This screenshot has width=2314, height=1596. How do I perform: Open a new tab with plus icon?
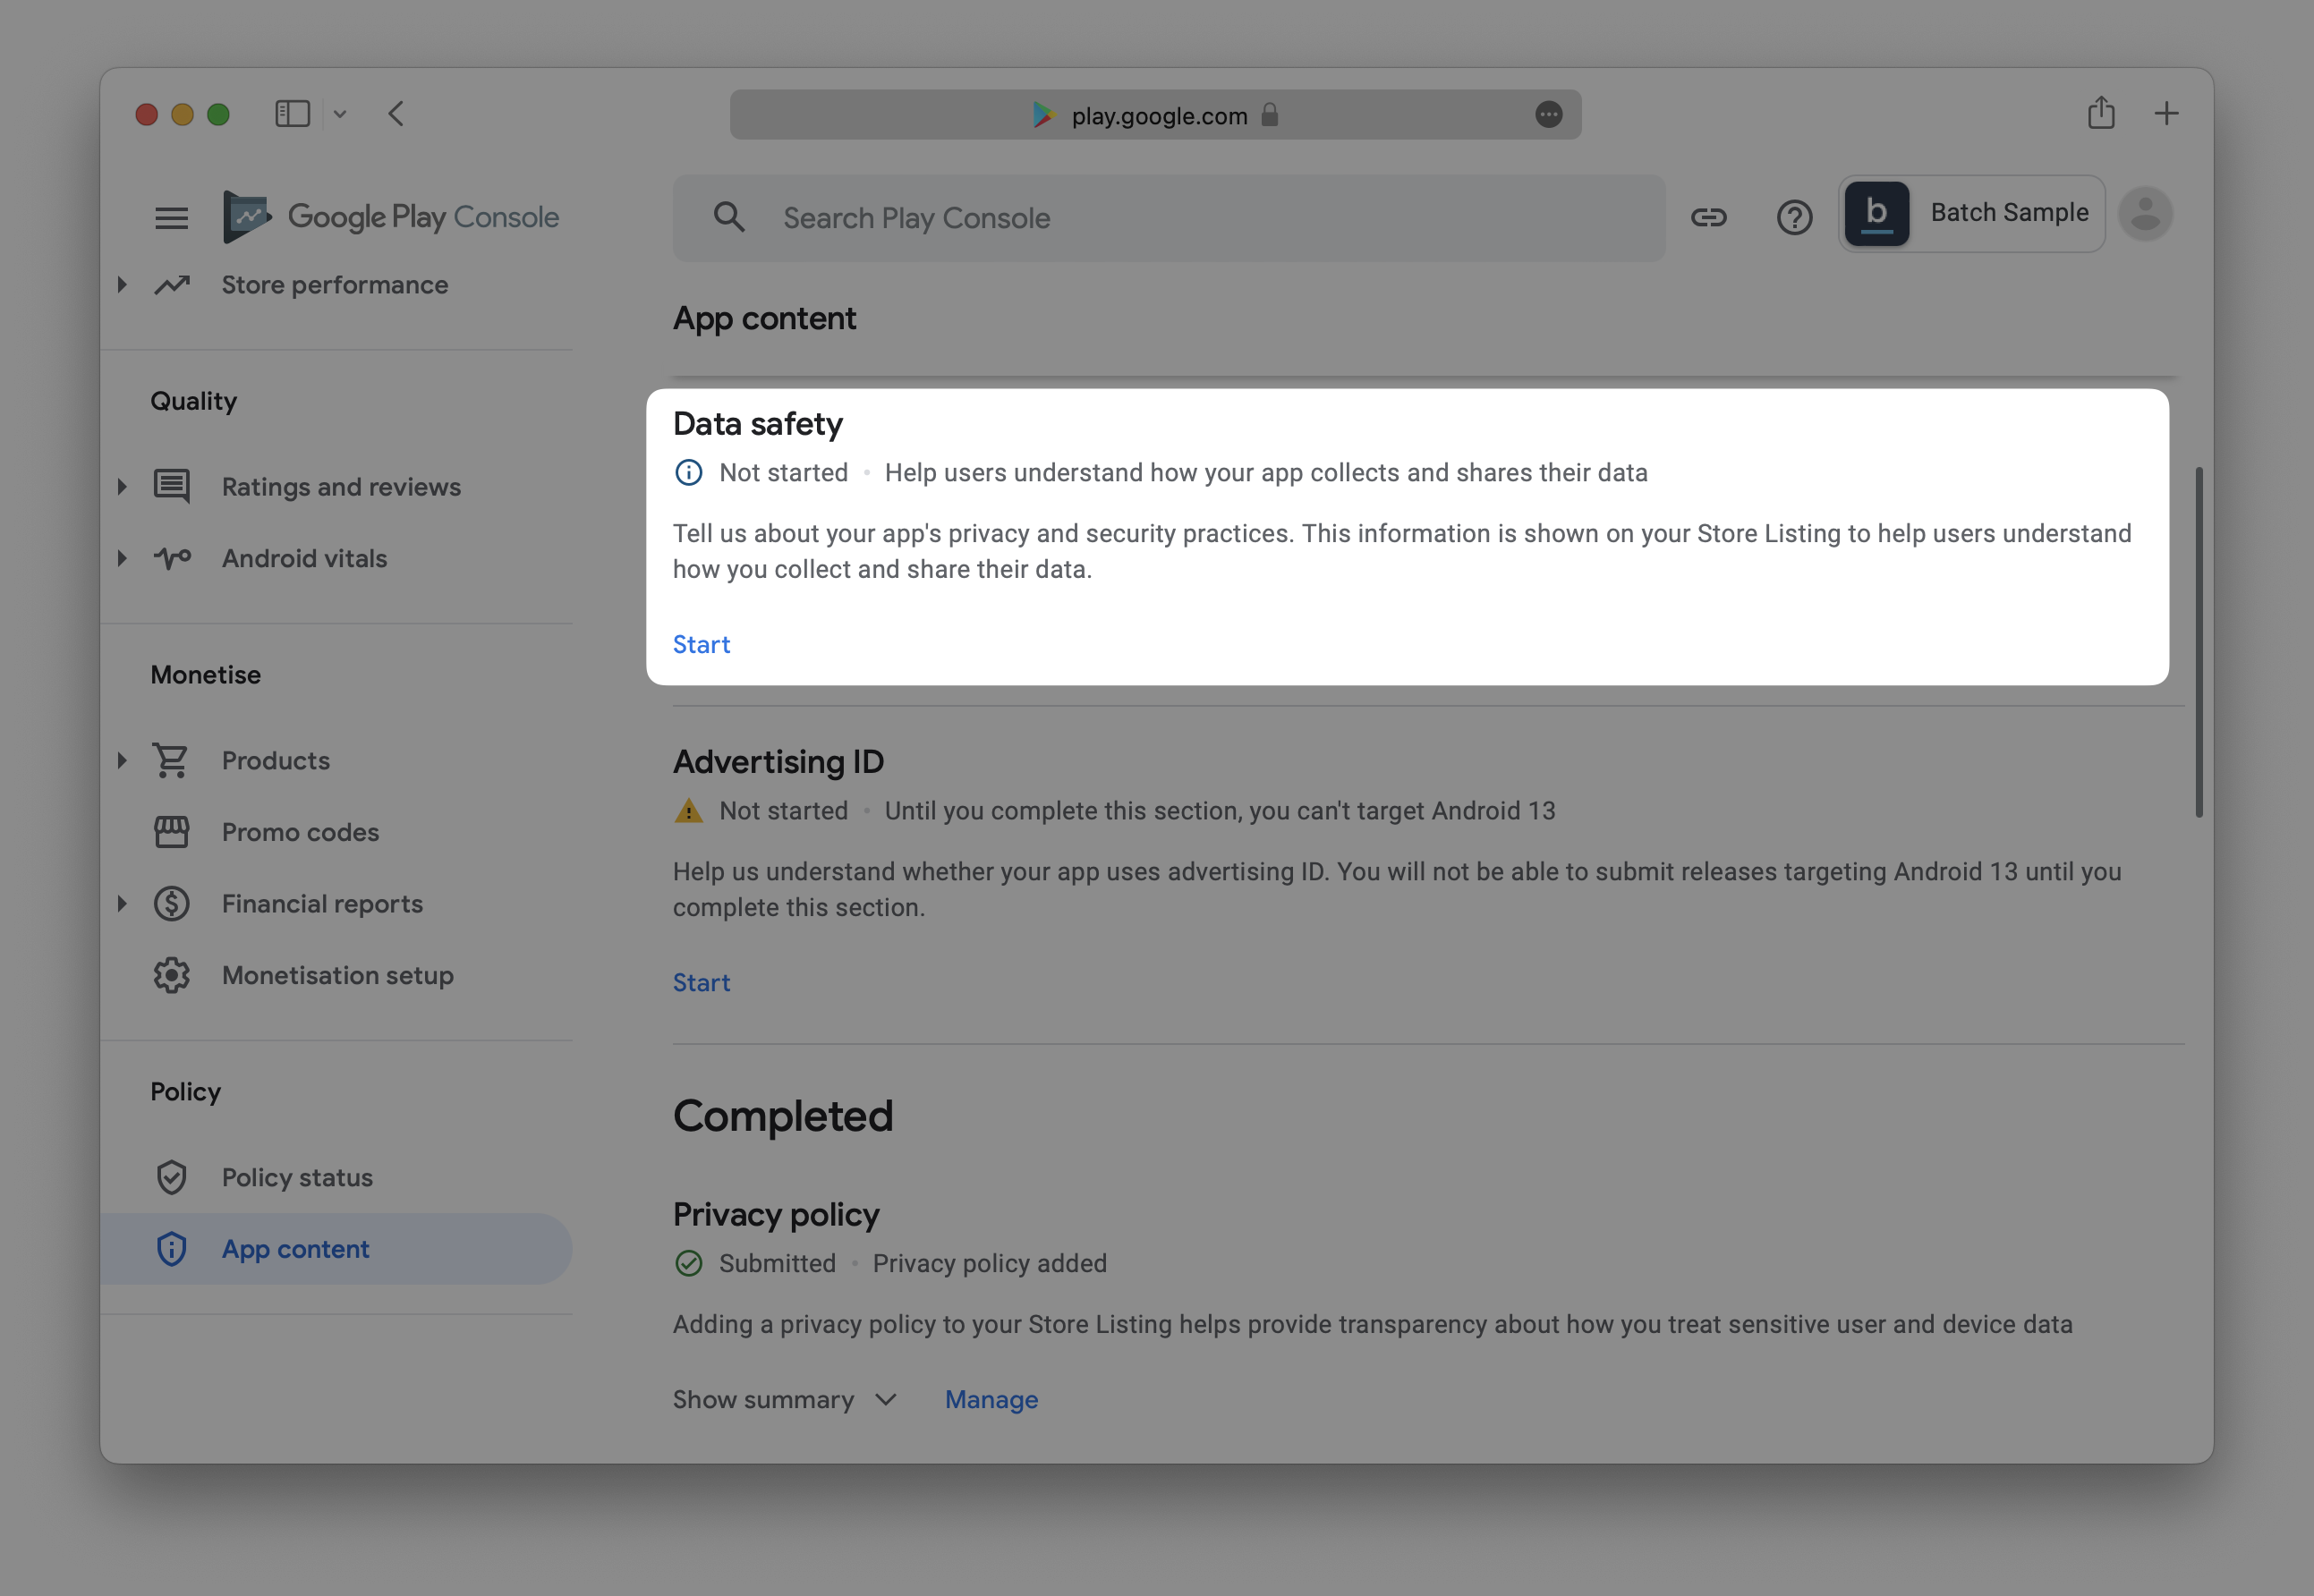(2166, 114)
